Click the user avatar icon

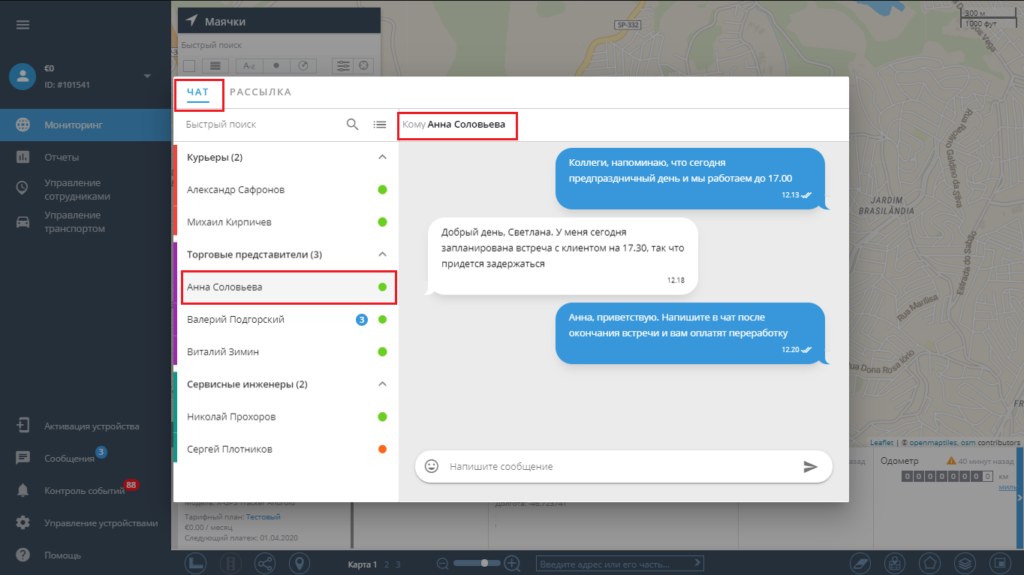(22, 76)
